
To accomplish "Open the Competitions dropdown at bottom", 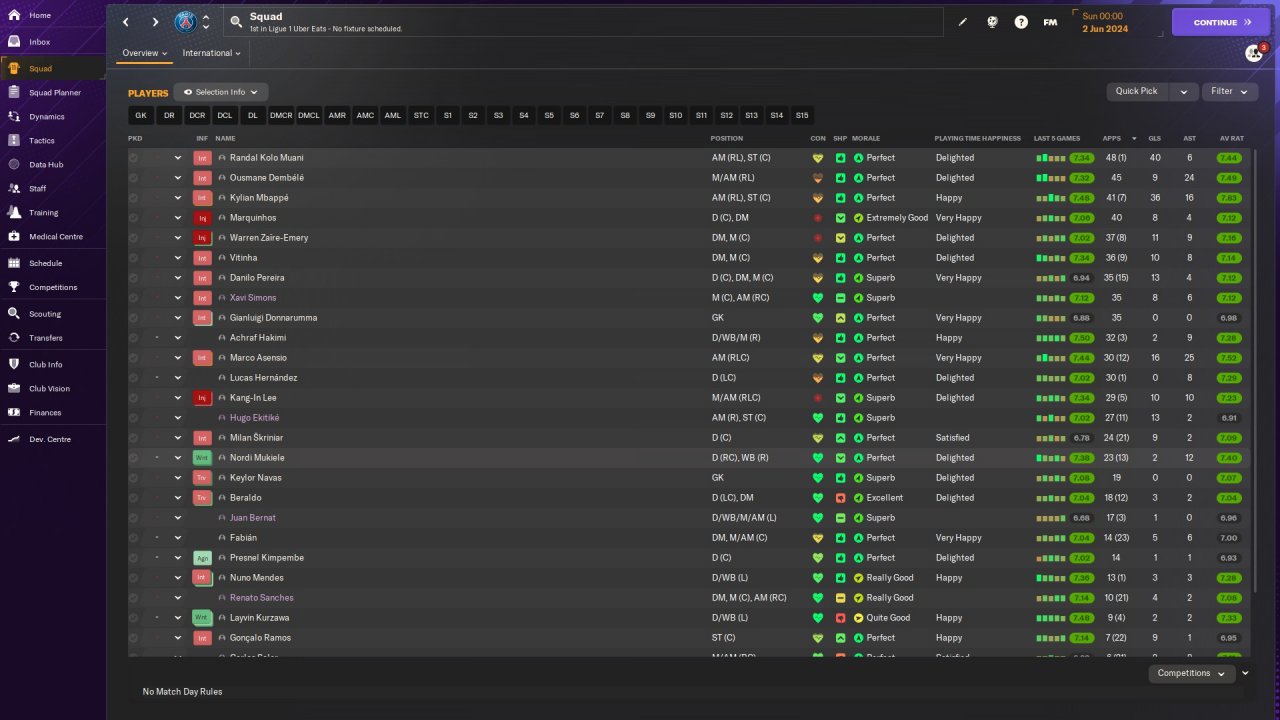I will (1190, 673).
